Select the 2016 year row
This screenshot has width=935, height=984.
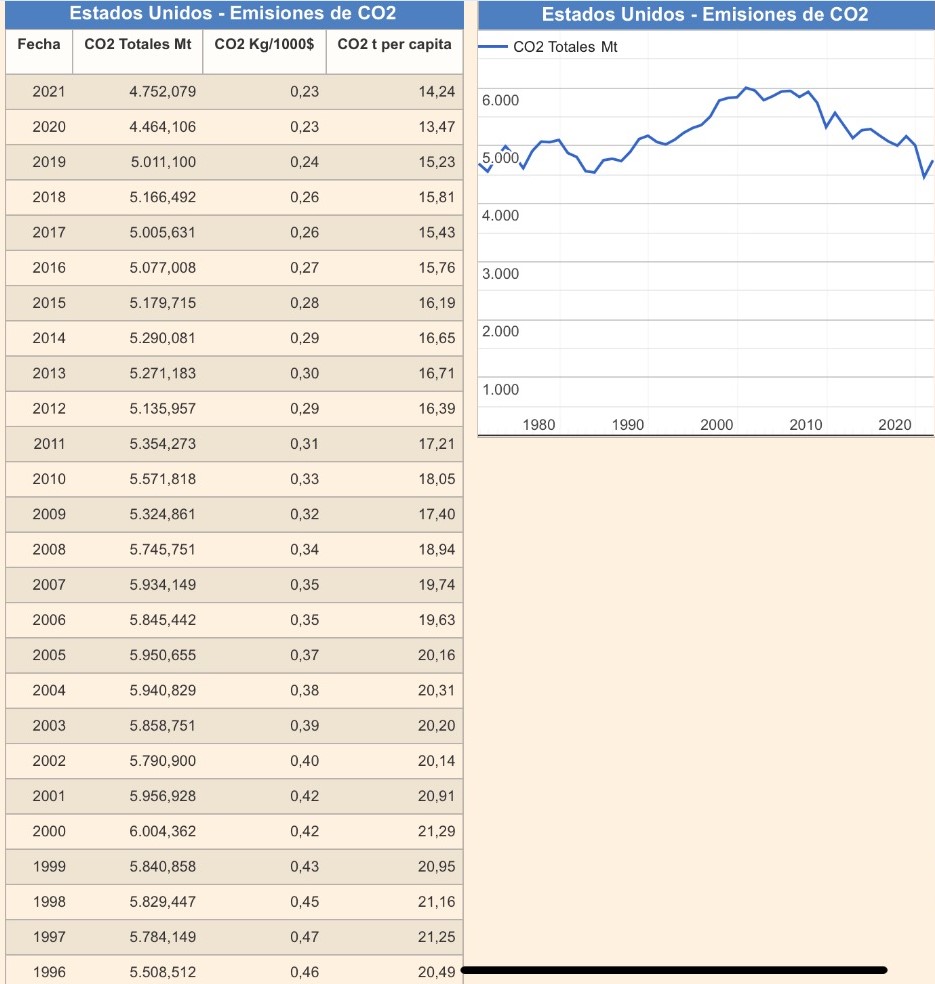pos(48,268)
